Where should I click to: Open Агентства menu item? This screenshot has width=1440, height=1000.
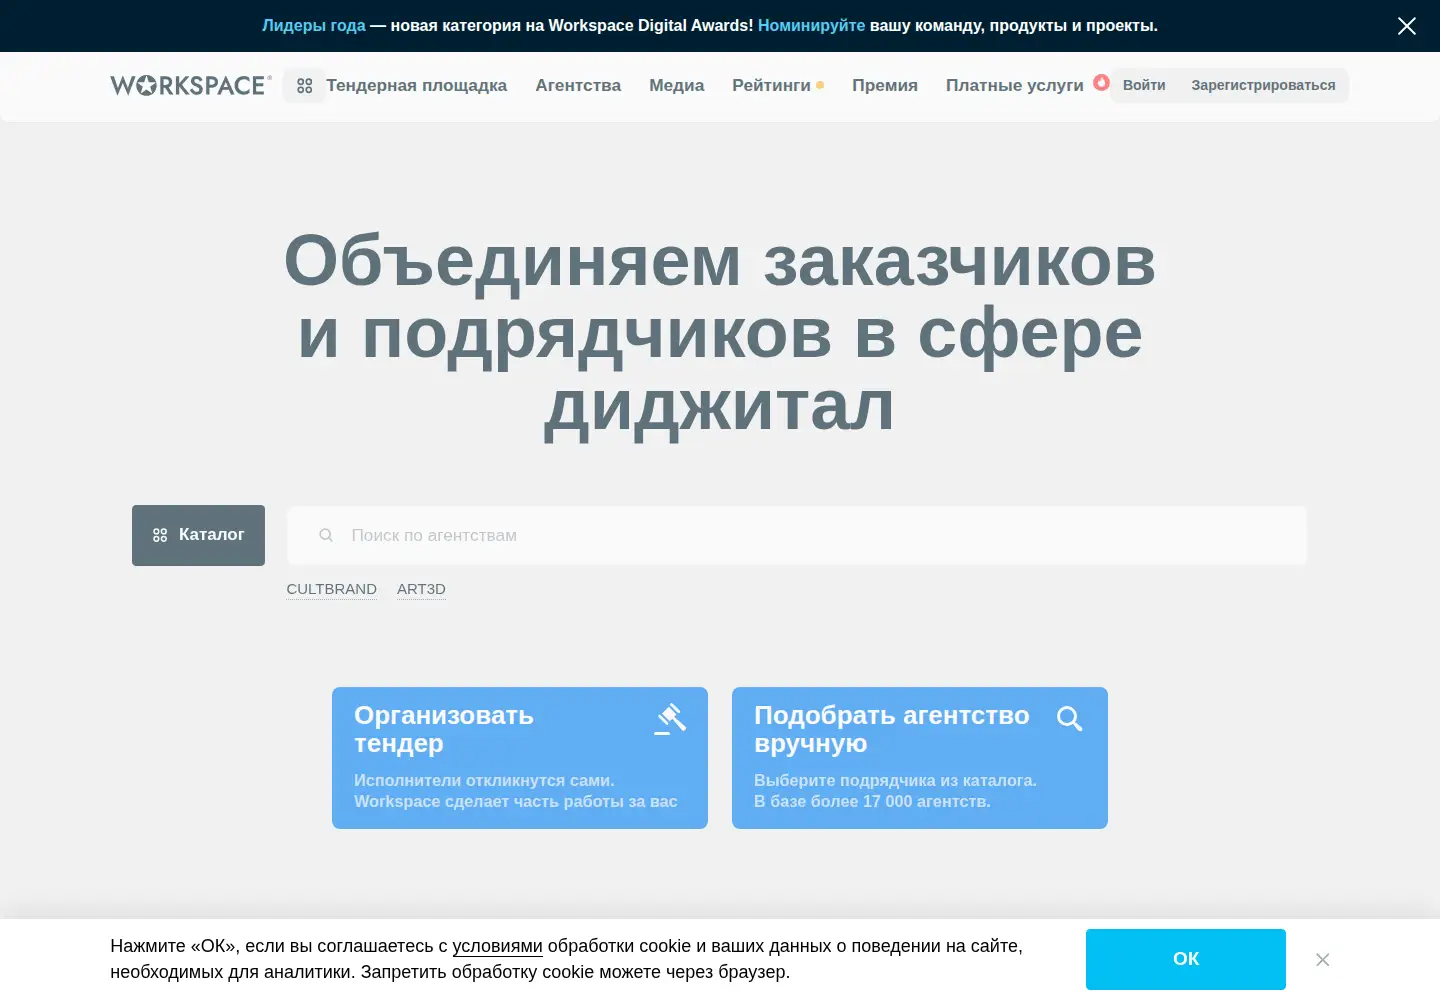point(578,86)
